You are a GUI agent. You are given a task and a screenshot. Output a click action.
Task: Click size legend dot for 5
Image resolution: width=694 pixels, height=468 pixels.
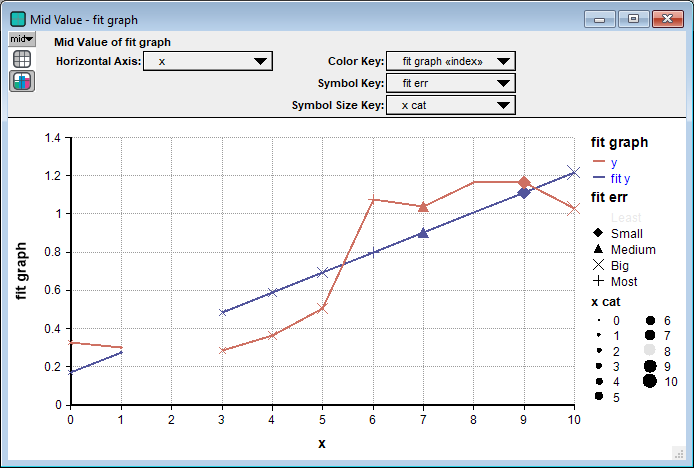(x=599, y=396)
